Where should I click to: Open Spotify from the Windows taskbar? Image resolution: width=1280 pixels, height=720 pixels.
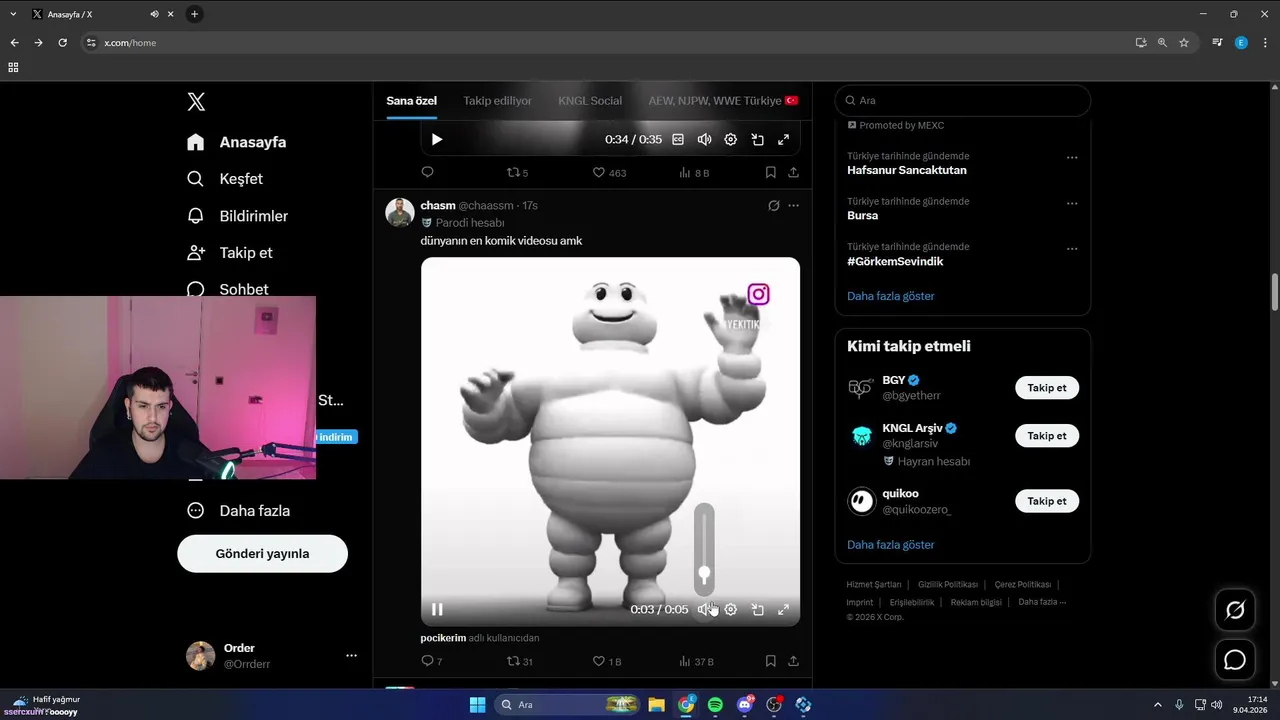pyautogui.click(x=715, y=705)
